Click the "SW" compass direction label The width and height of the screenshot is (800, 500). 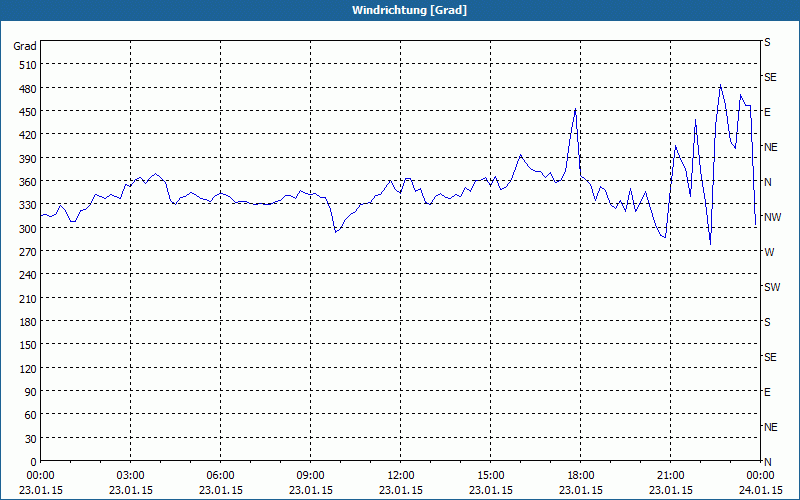[x=771, y=287]
